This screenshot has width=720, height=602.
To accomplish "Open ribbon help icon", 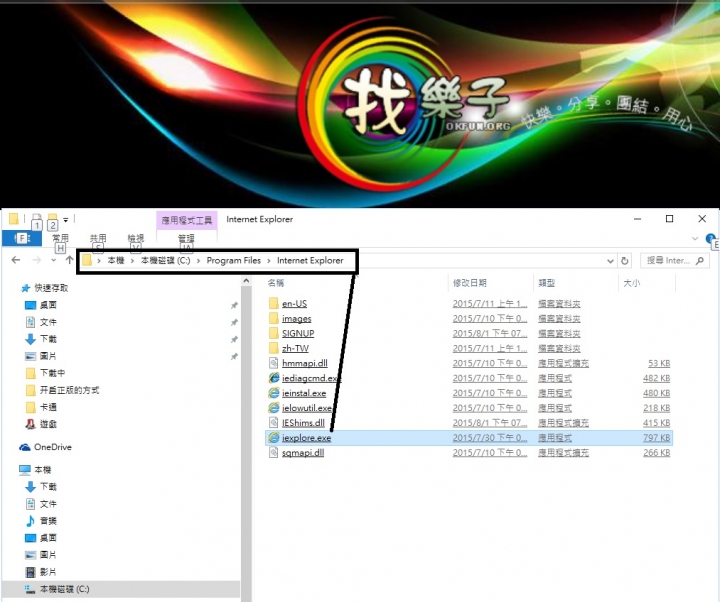I will (x=710, y=238).
